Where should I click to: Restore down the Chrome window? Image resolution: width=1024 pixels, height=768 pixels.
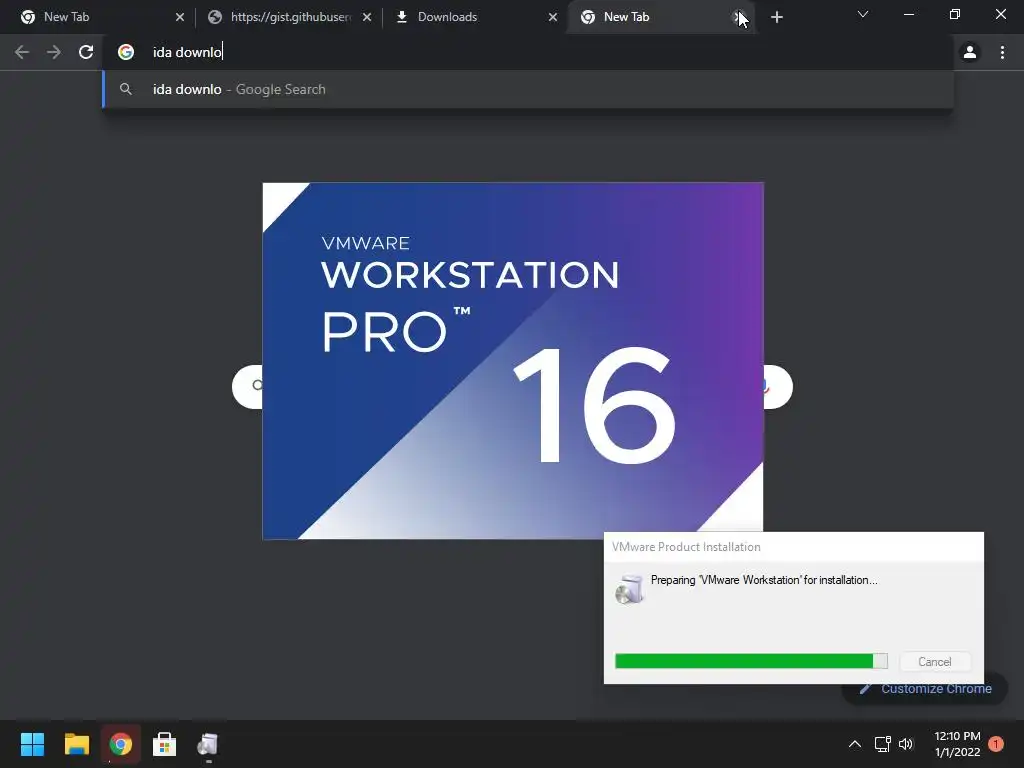click(x=955, y=14)
